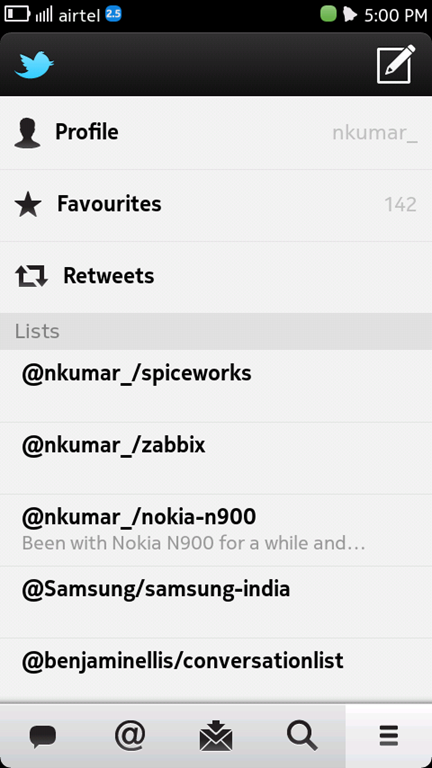Click the Twitter bird logo
This screenshot has height=768, width=432.
click(x=34, y=65)
